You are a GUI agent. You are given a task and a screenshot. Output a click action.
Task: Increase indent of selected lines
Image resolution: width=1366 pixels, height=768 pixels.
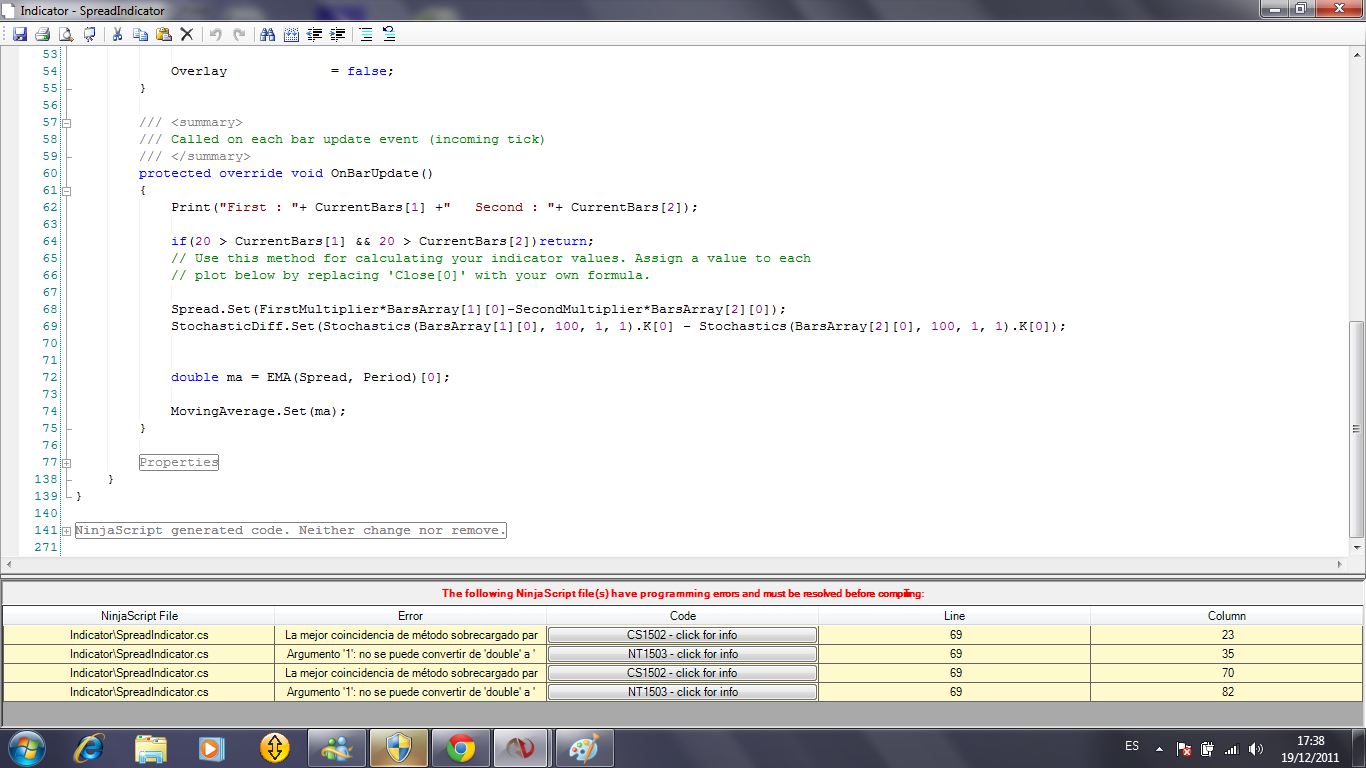pos(338,34)
